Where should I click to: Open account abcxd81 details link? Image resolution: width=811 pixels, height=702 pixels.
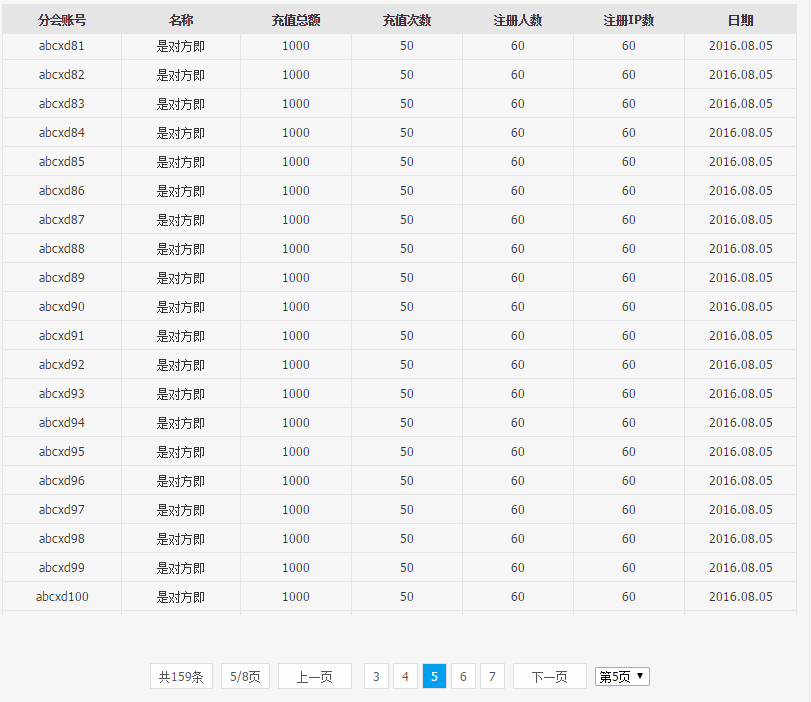point(61,45)
